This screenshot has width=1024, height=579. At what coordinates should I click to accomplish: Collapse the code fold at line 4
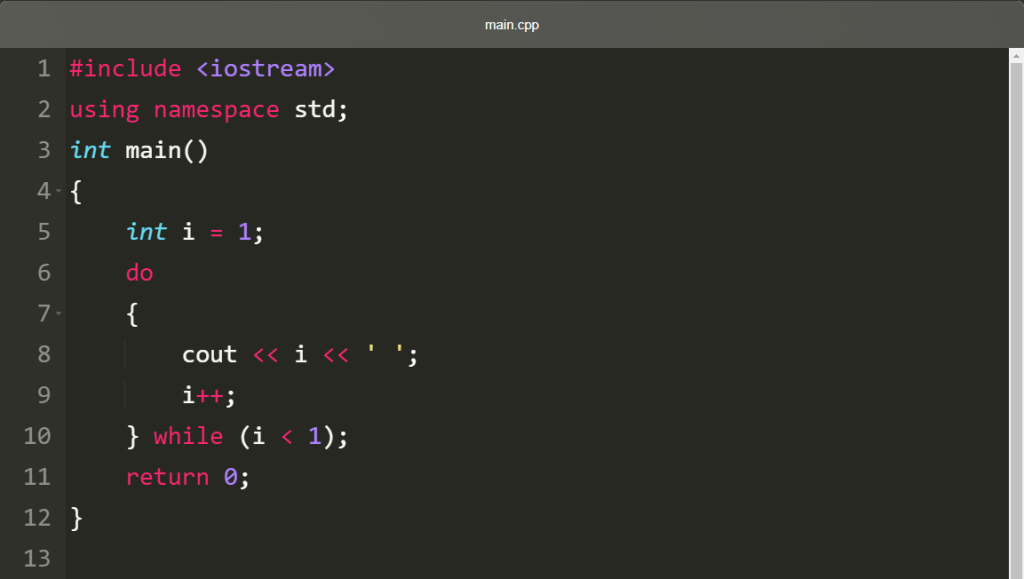pos(59,191)
